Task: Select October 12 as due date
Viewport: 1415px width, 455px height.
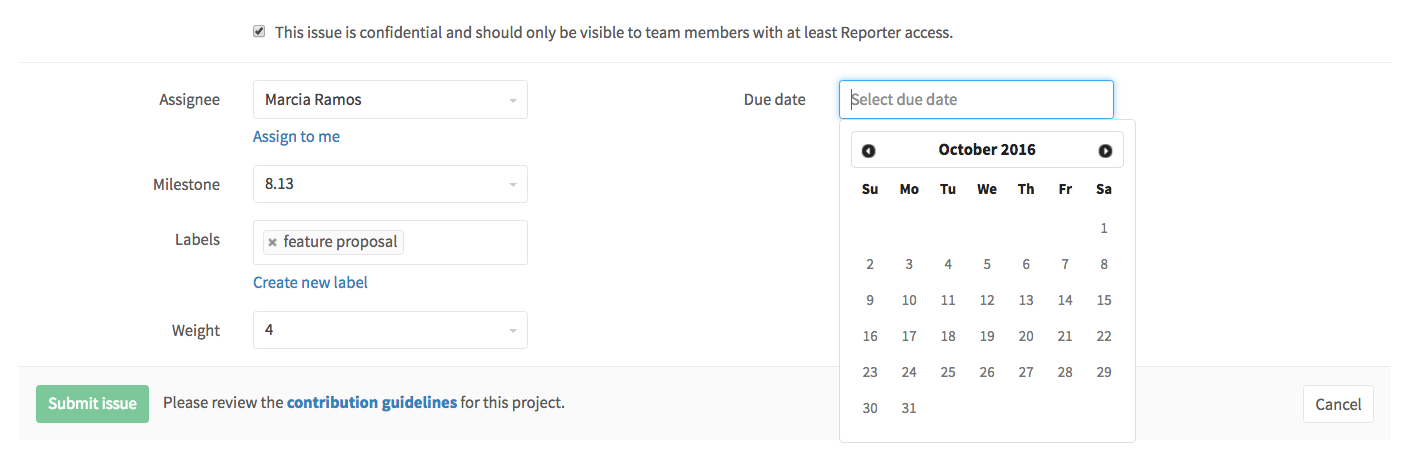Action: point(987,300)
